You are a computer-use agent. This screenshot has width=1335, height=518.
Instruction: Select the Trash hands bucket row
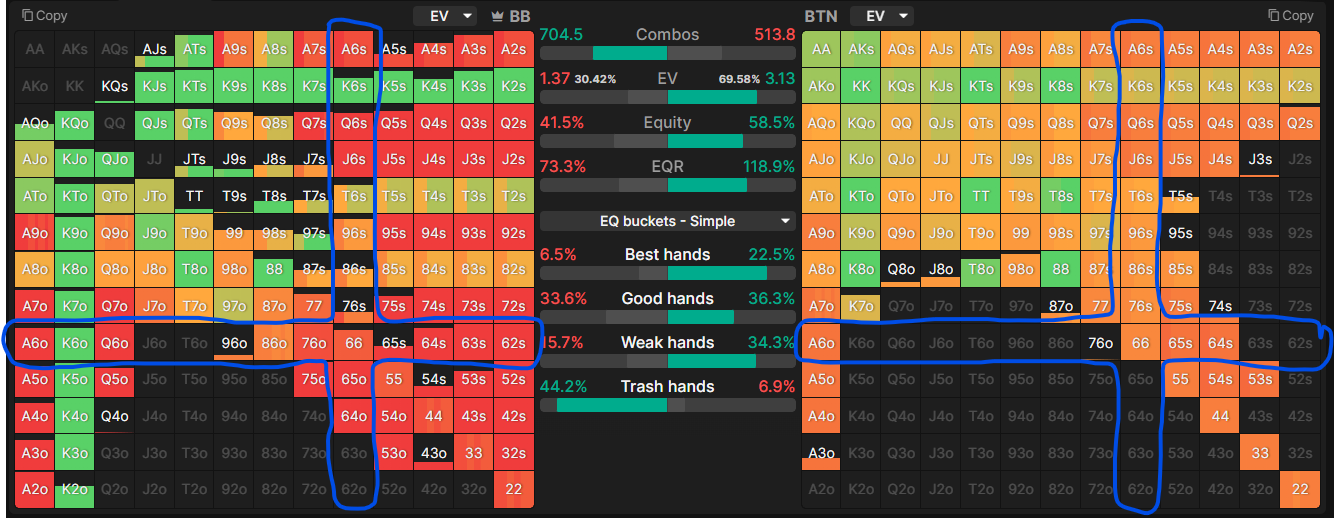click(667, 387)
